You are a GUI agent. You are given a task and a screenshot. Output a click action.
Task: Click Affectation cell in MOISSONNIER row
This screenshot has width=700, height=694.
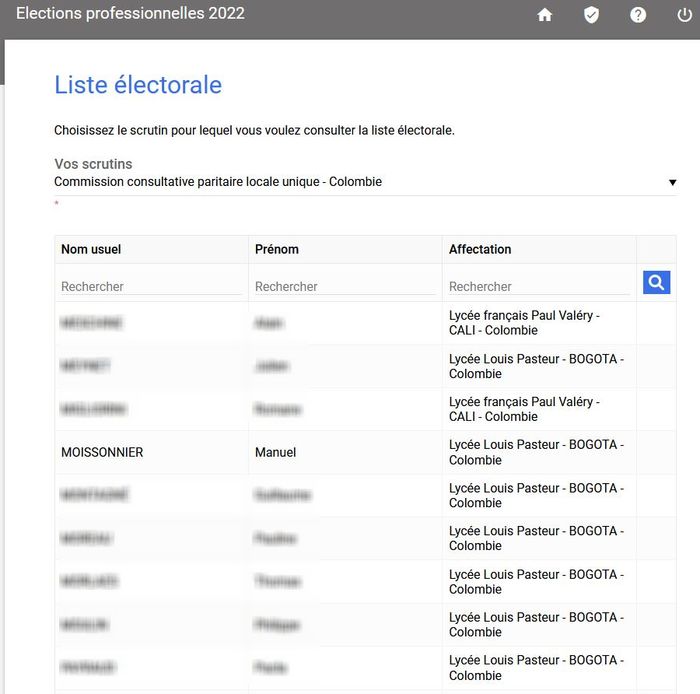536,452
